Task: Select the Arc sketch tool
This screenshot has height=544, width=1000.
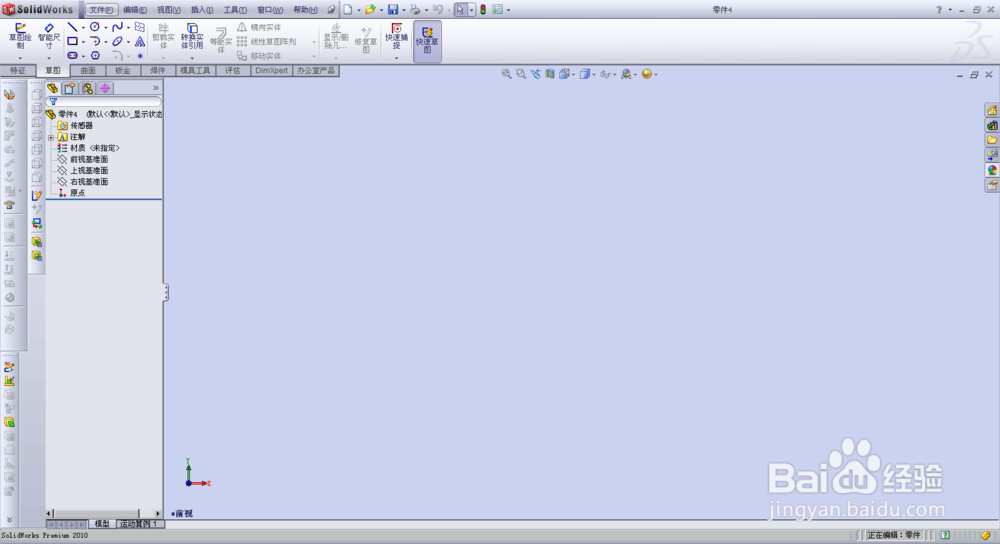Action: pos(95,41)
